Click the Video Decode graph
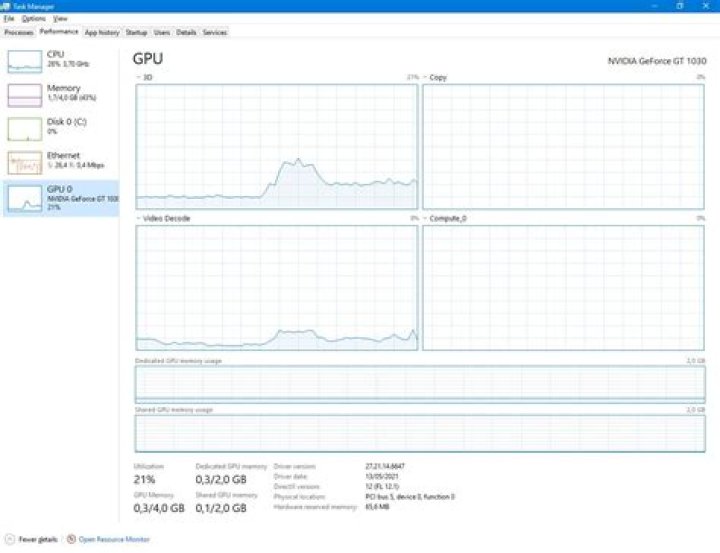720x553 pixels. tap(277, 288)
